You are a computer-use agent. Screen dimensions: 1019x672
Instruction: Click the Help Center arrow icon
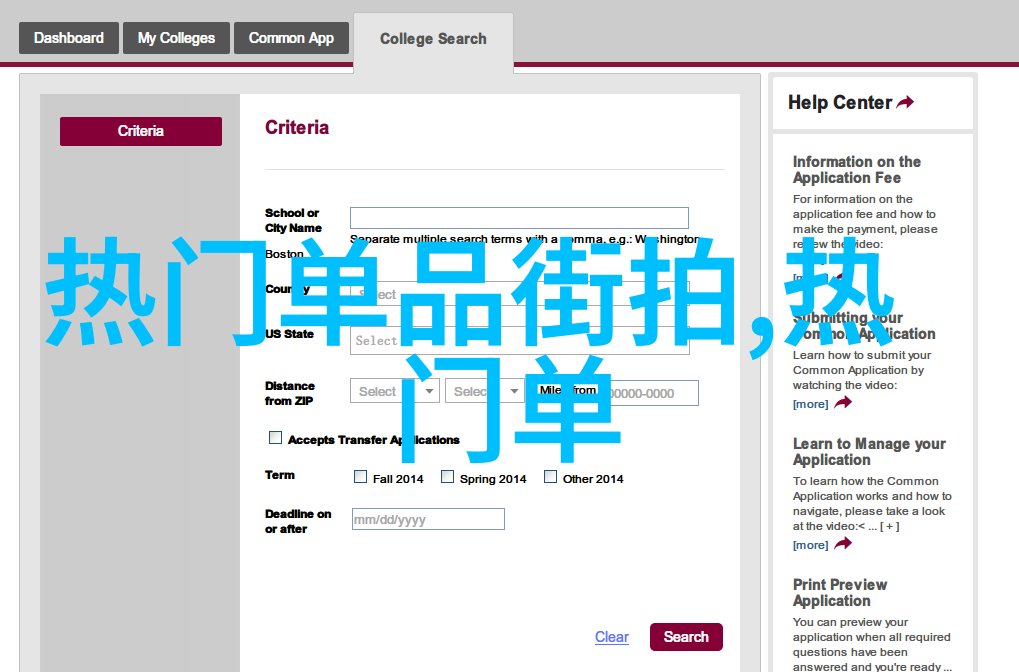click(905, 102)
